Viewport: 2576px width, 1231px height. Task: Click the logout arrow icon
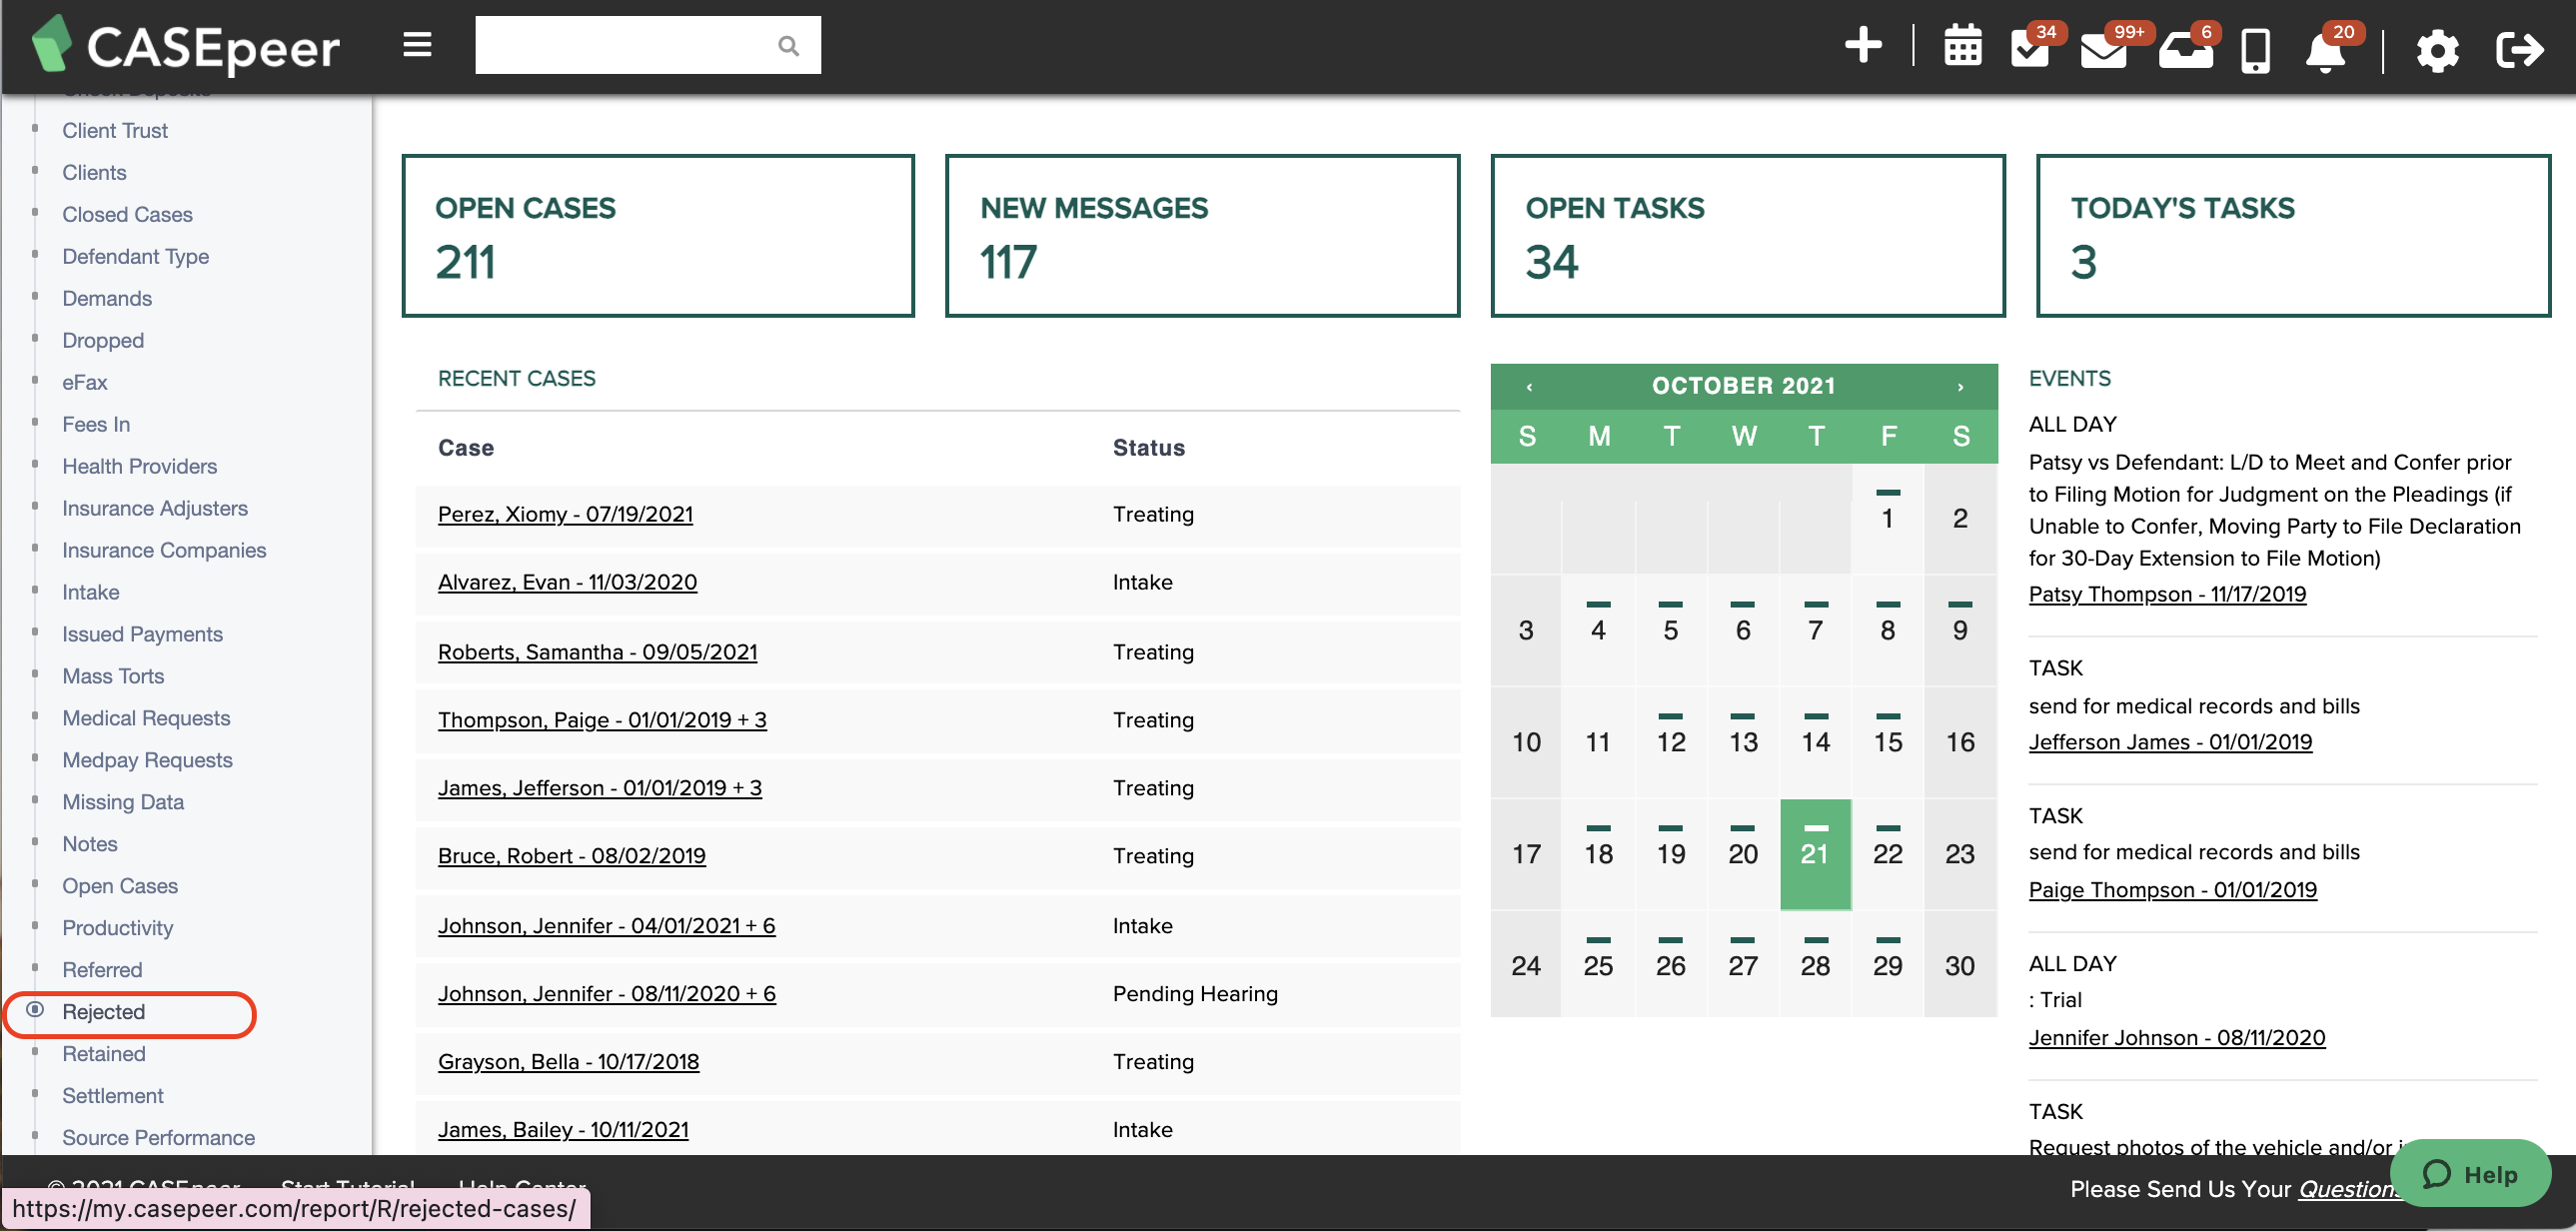pos(2518,49)
